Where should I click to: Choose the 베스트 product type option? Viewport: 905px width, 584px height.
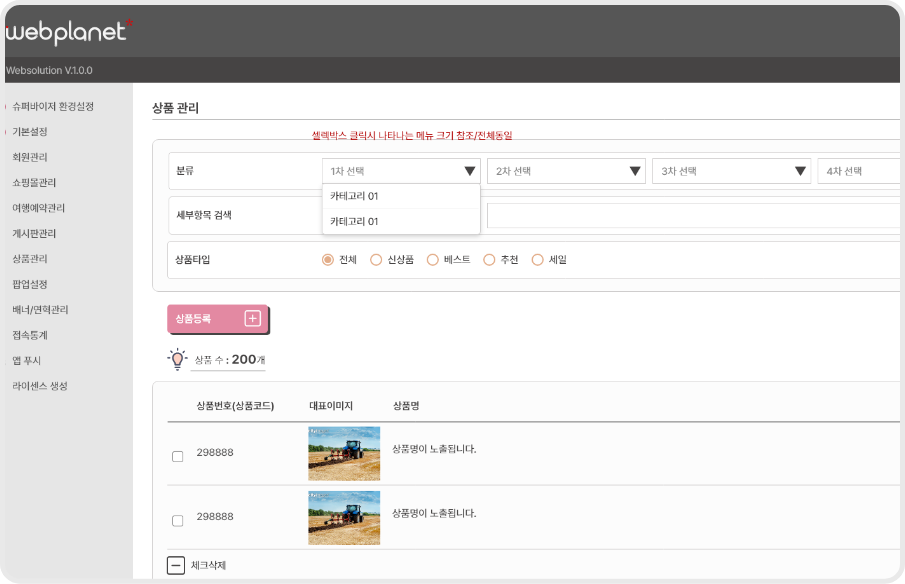(x=433, y=260)
